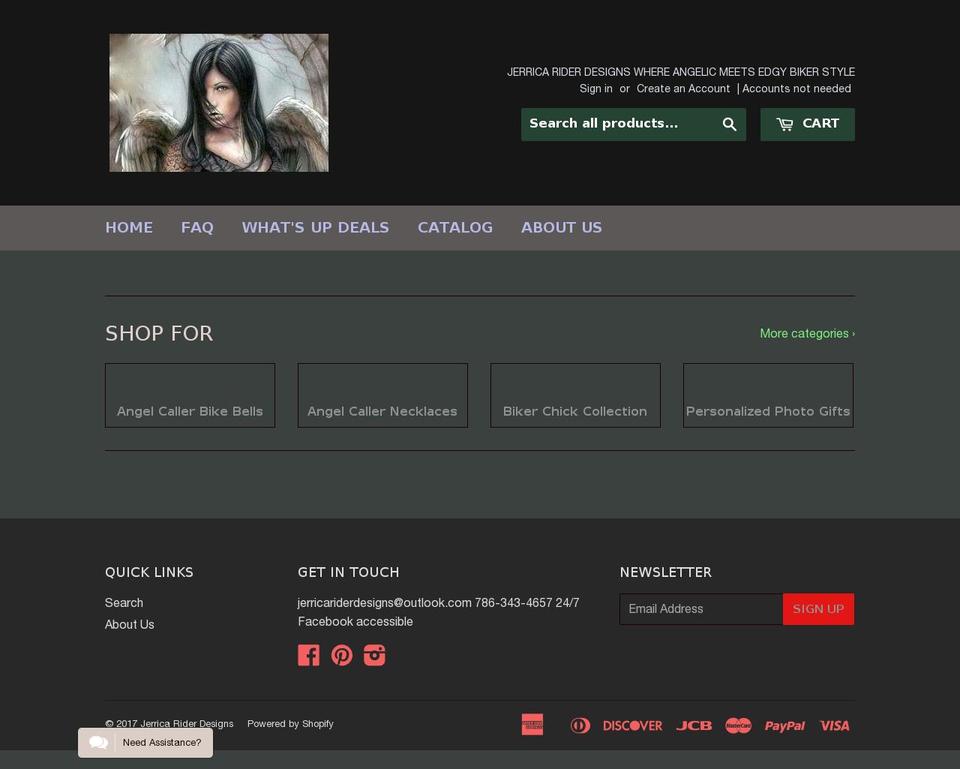Open What's Up Deals page
The width and height of the screenshot is (960, 769).
[x=315, y=228]
